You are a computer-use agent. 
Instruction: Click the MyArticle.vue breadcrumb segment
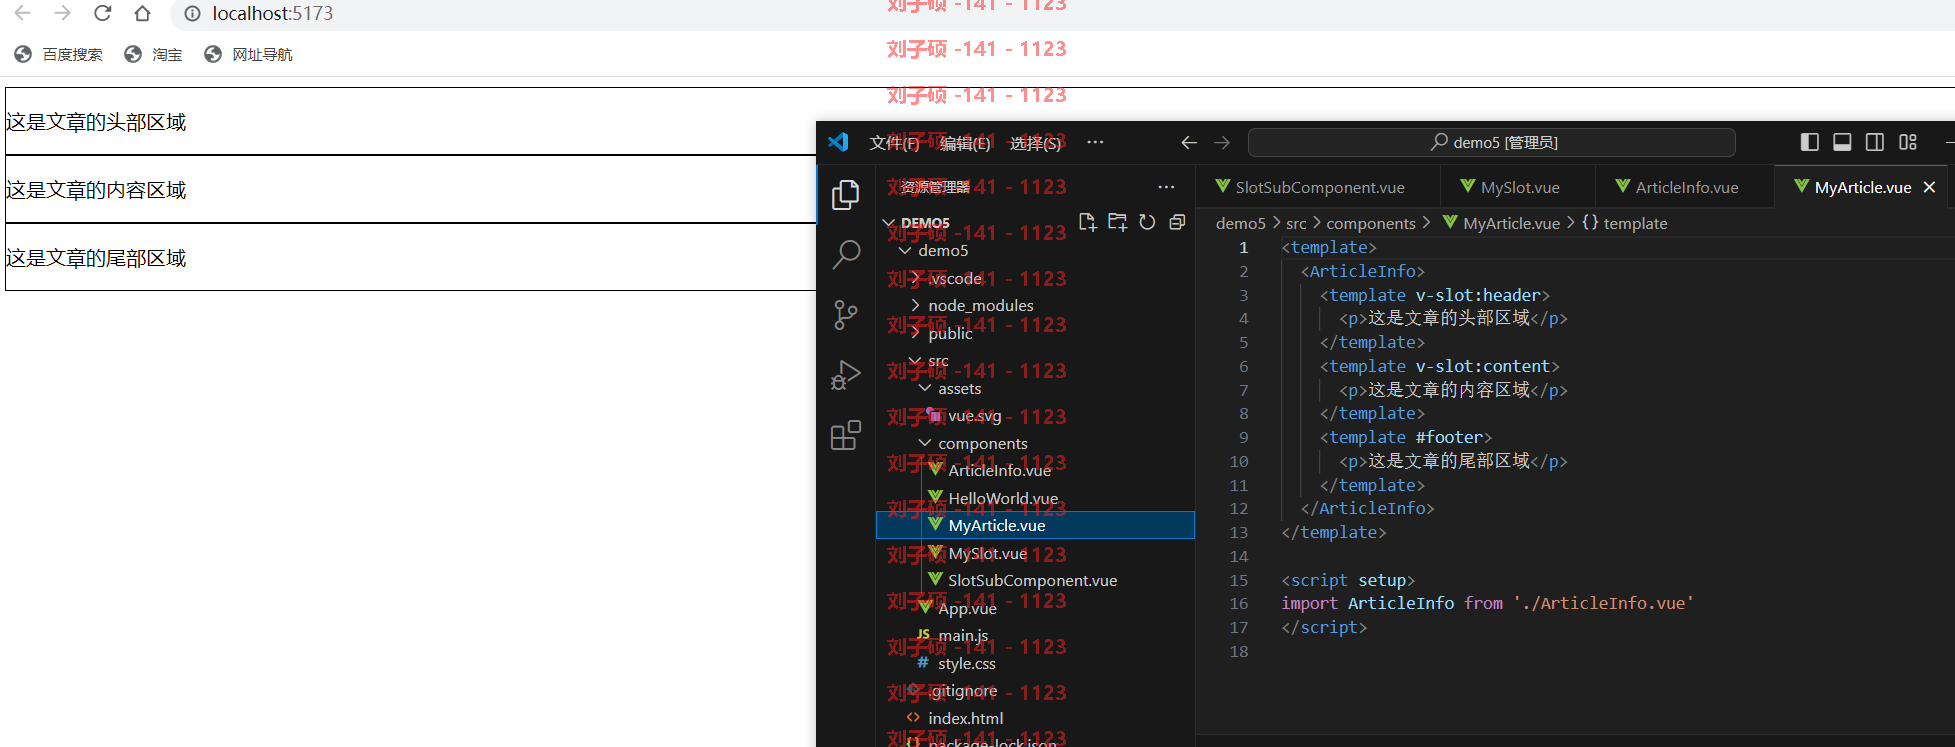(1501, 224)
